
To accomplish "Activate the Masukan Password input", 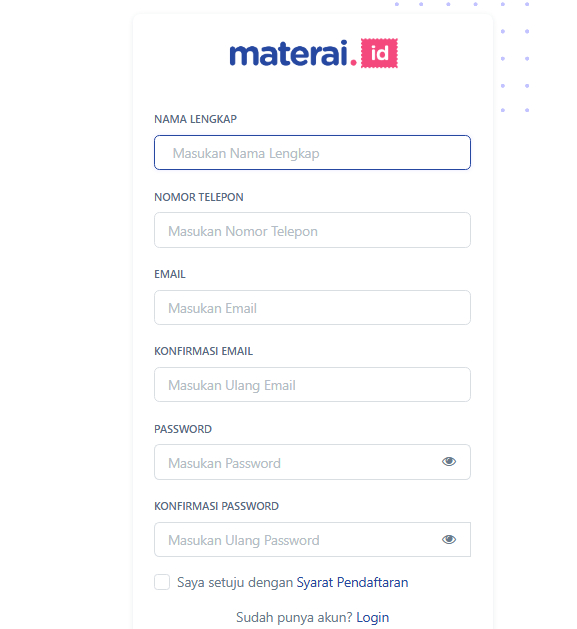I will pyautogui.click(x=312, y=462).
